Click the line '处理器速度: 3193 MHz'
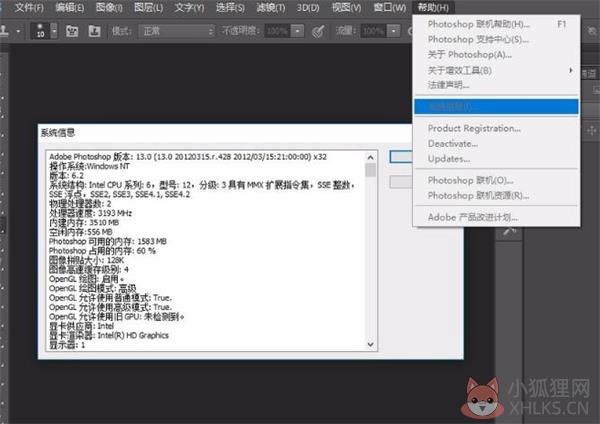Screen dimensions: 600x424 click(x=90, y=213)
